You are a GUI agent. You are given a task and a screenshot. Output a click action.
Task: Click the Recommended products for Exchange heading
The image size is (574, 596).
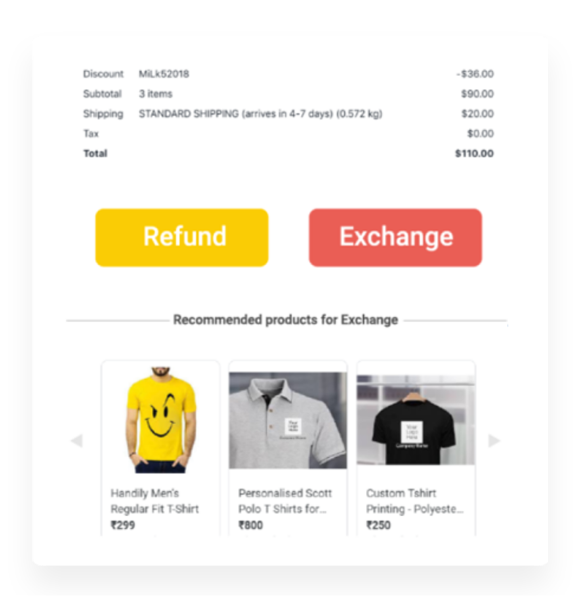(x=285, y=320)
